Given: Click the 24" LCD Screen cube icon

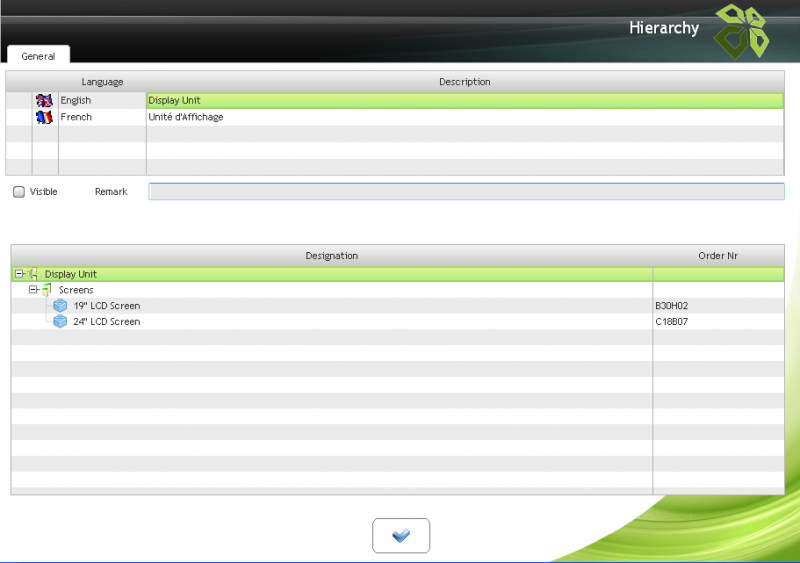Looking at the screenshot, I should (60, 322).
